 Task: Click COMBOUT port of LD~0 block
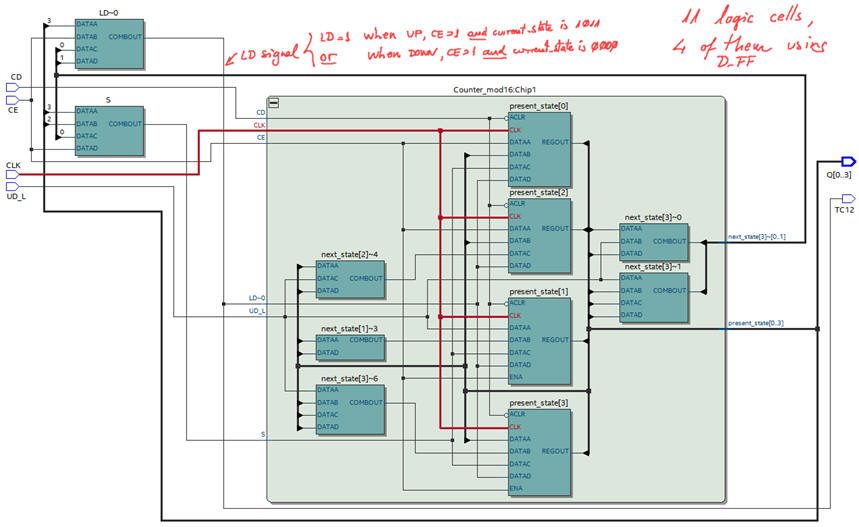point(125,37)
